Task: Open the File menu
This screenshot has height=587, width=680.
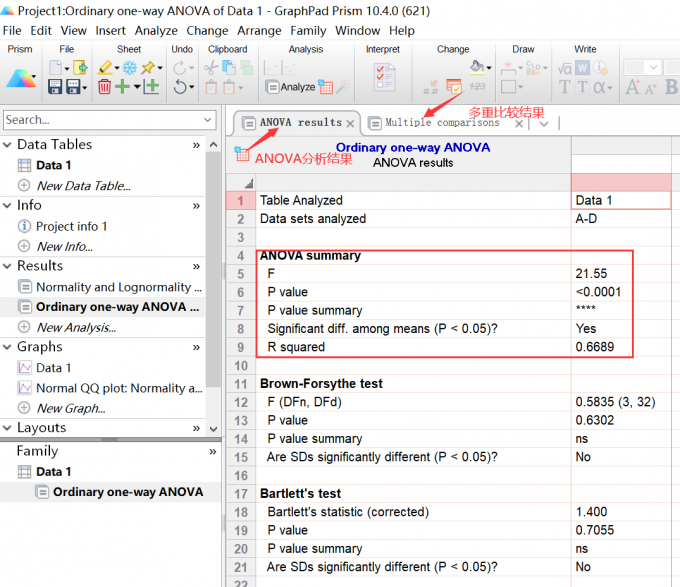Action: click(x=12, y=31)
